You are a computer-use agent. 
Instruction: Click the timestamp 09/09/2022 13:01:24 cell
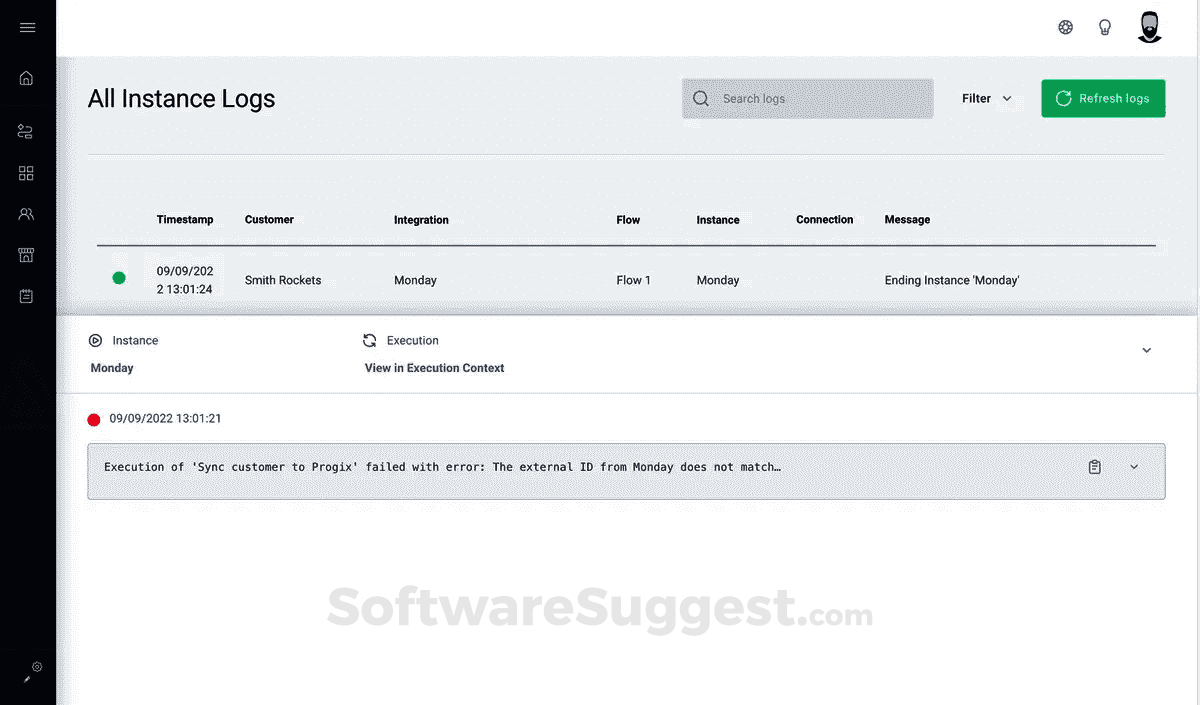(185, 280)
